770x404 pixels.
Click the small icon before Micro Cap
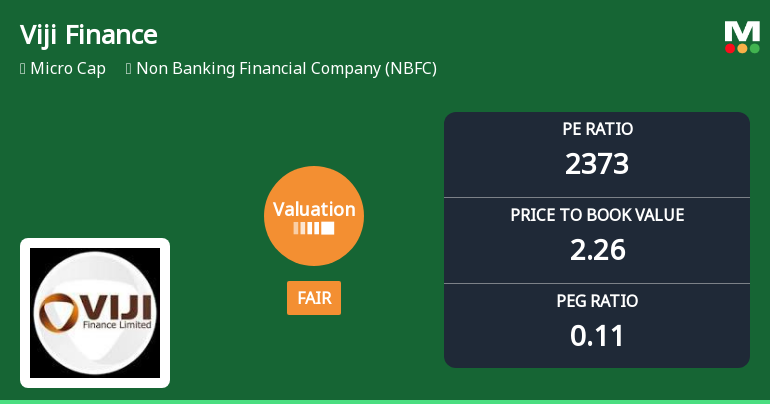click(x=22, y=69)
